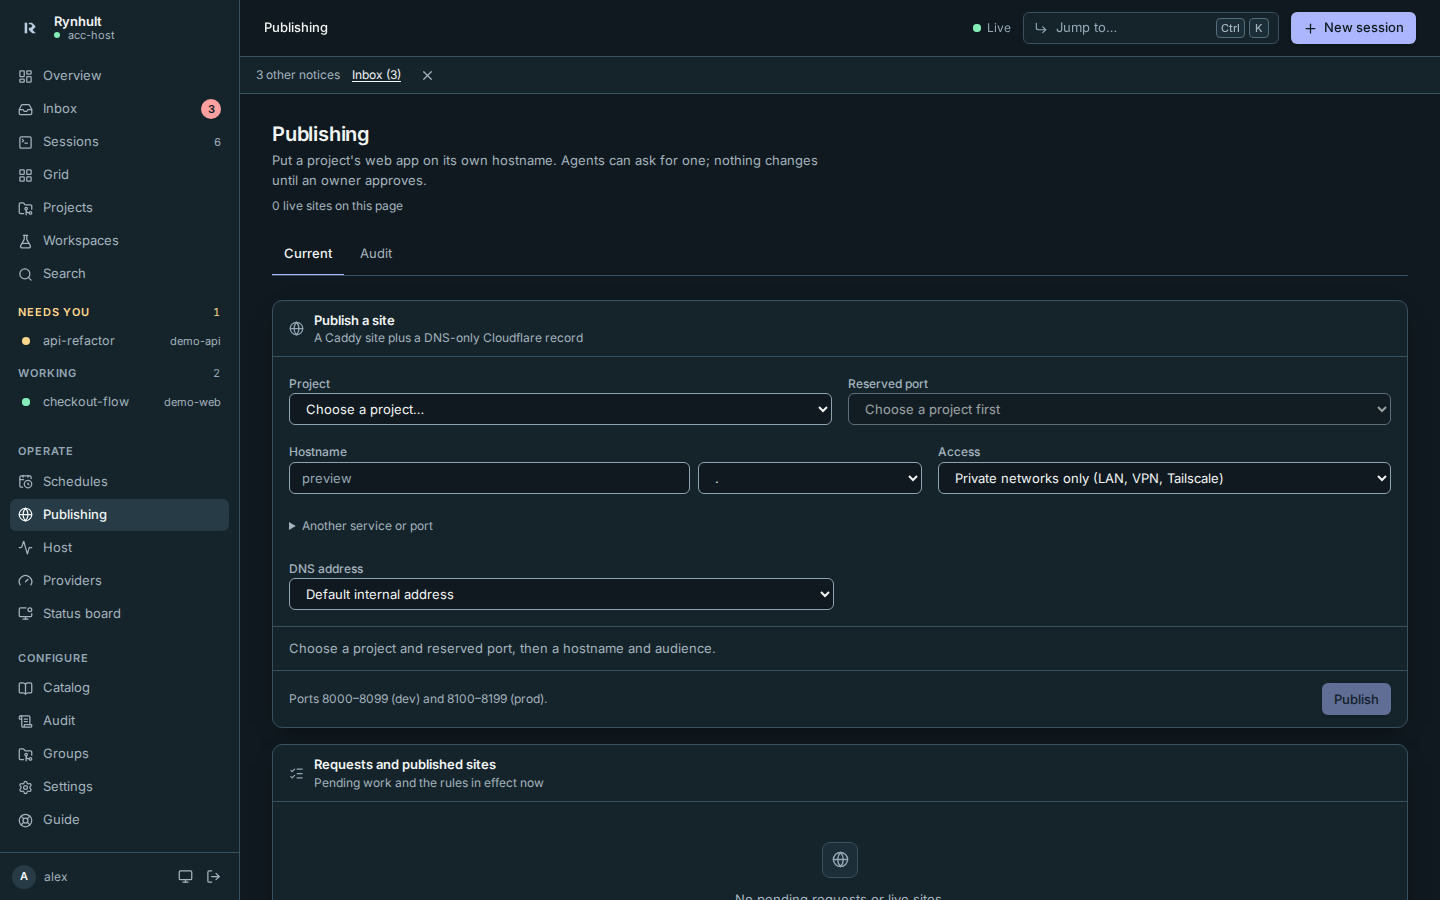Image resolution: width=1440 pixels, height=900 pixels.
Task: Open Providers in the sidebar
Action: click(119, 581)
